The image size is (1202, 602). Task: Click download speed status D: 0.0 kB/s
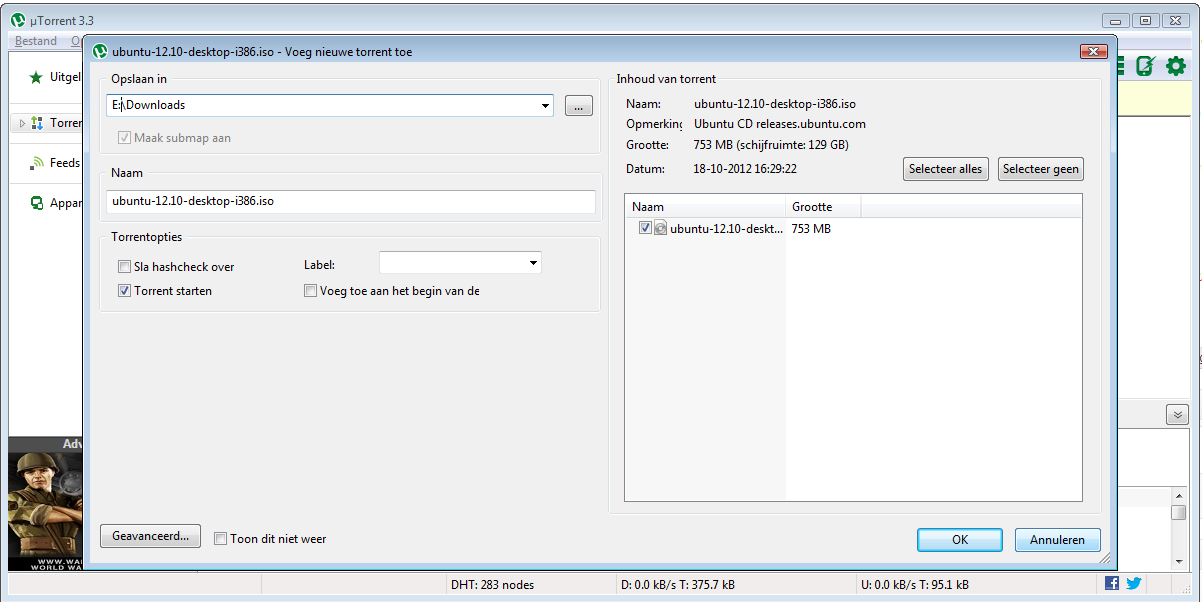tap(678, 584)
